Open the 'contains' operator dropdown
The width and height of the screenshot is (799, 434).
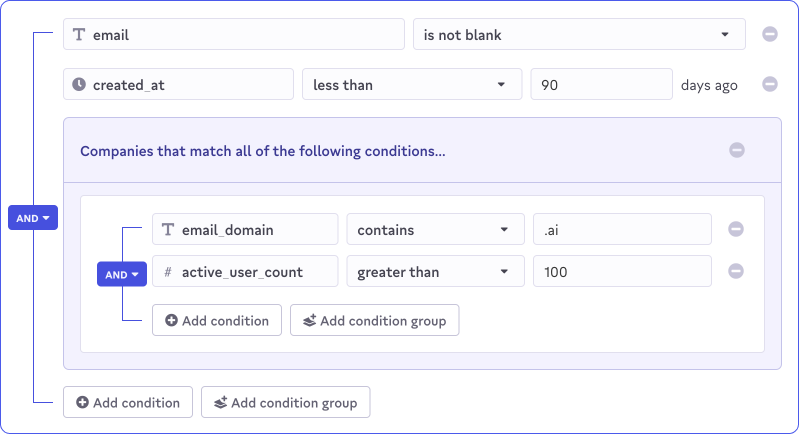(434, 230)
